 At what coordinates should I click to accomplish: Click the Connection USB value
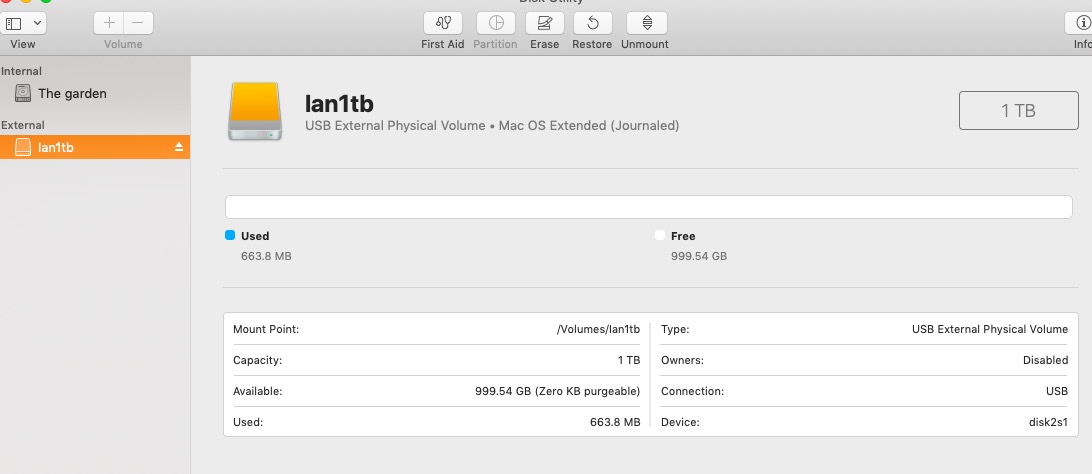click(1056, 391)
